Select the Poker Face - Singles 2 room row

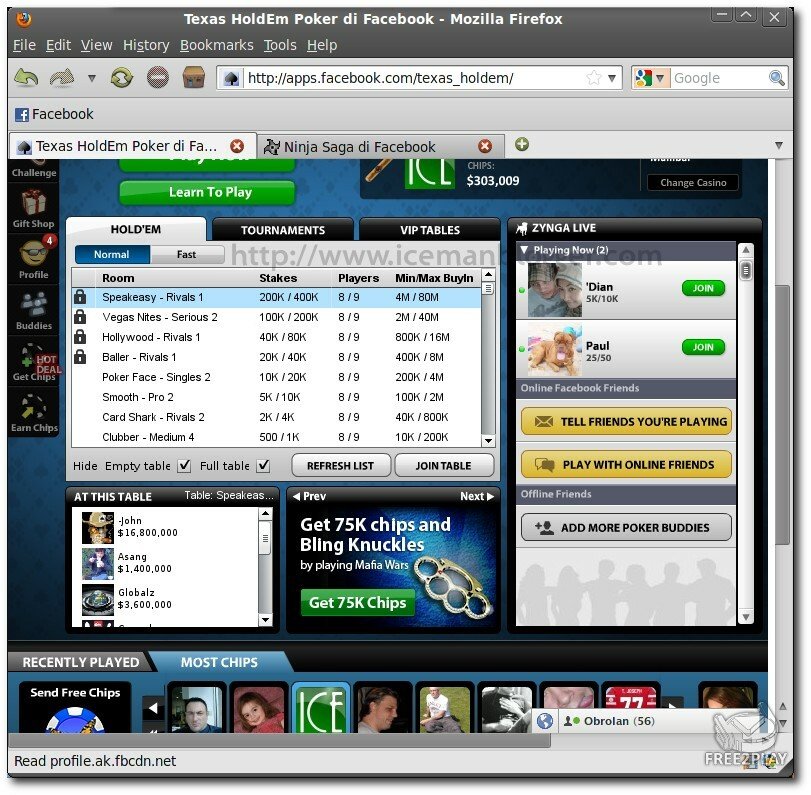(x=276, y=377)
